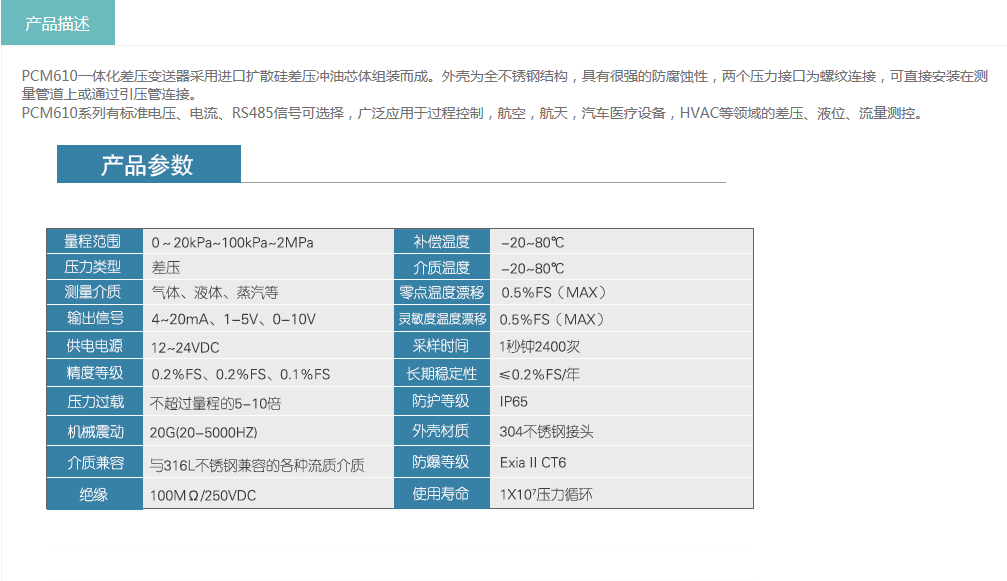Click the value 1X10⁷压力循环

coord(546,494)
